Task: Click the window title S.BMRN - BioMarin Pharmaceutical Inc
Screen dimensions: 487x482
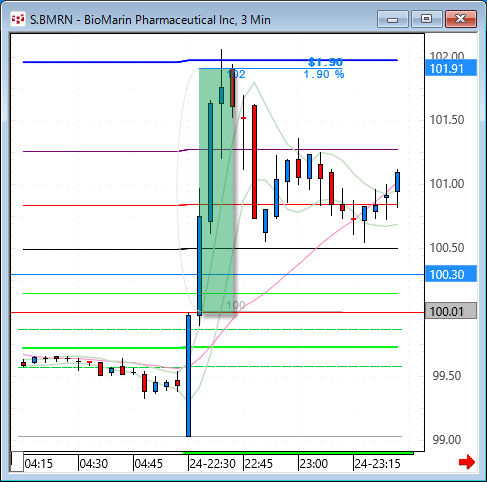Action: pyautogui.click(x=150, y=20)
